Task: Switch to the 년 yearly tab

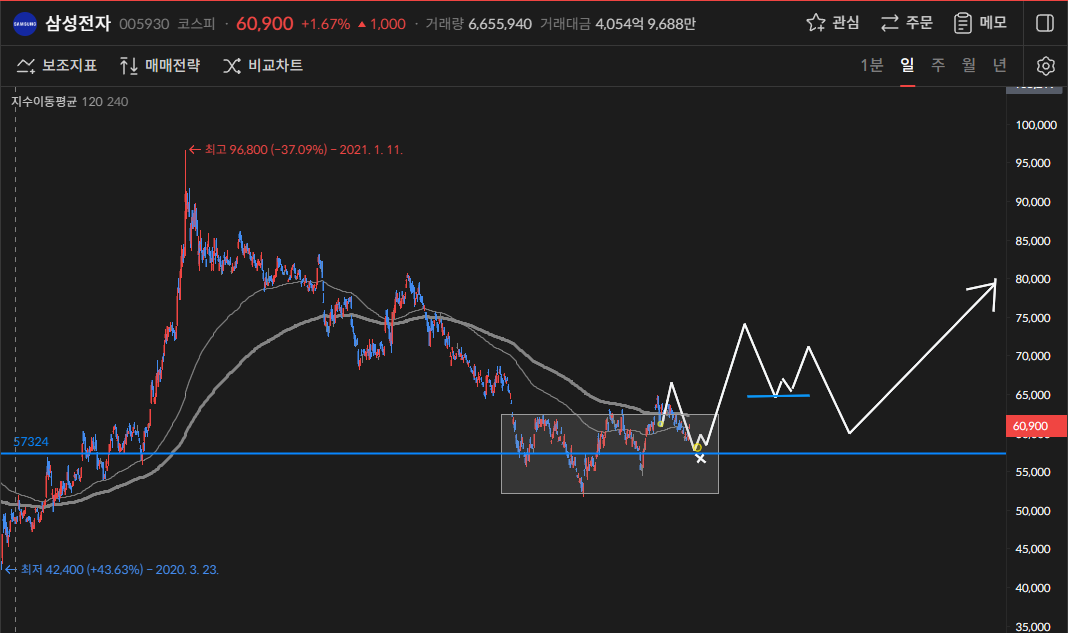Action: (x=999, y=65)
